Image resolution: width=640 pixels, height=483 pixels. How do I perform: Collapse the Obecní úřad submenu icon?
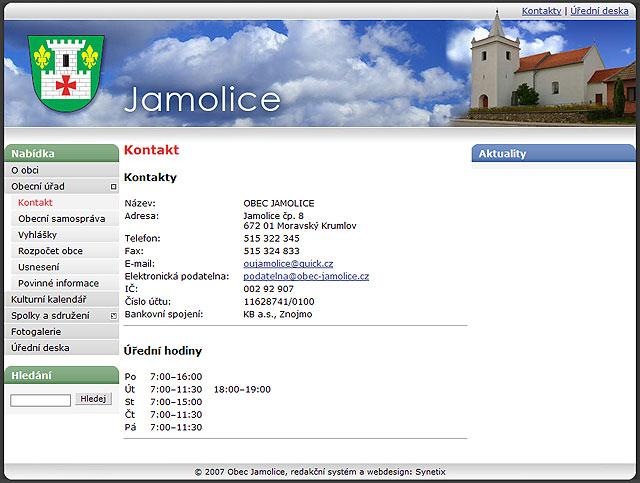click(x=114, y=187)
